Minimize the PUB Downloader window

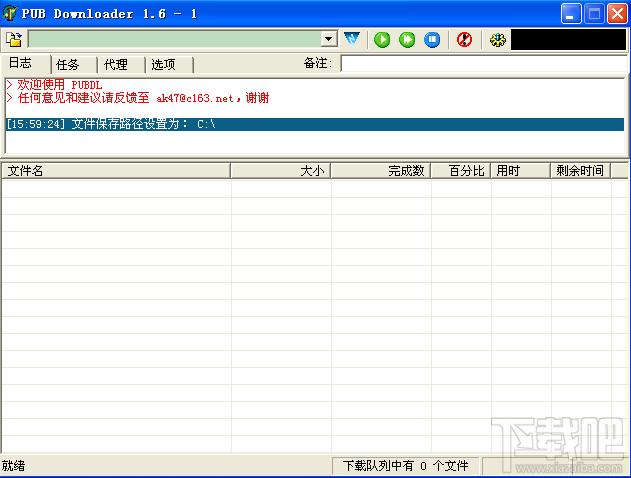[x=571, y=14]
